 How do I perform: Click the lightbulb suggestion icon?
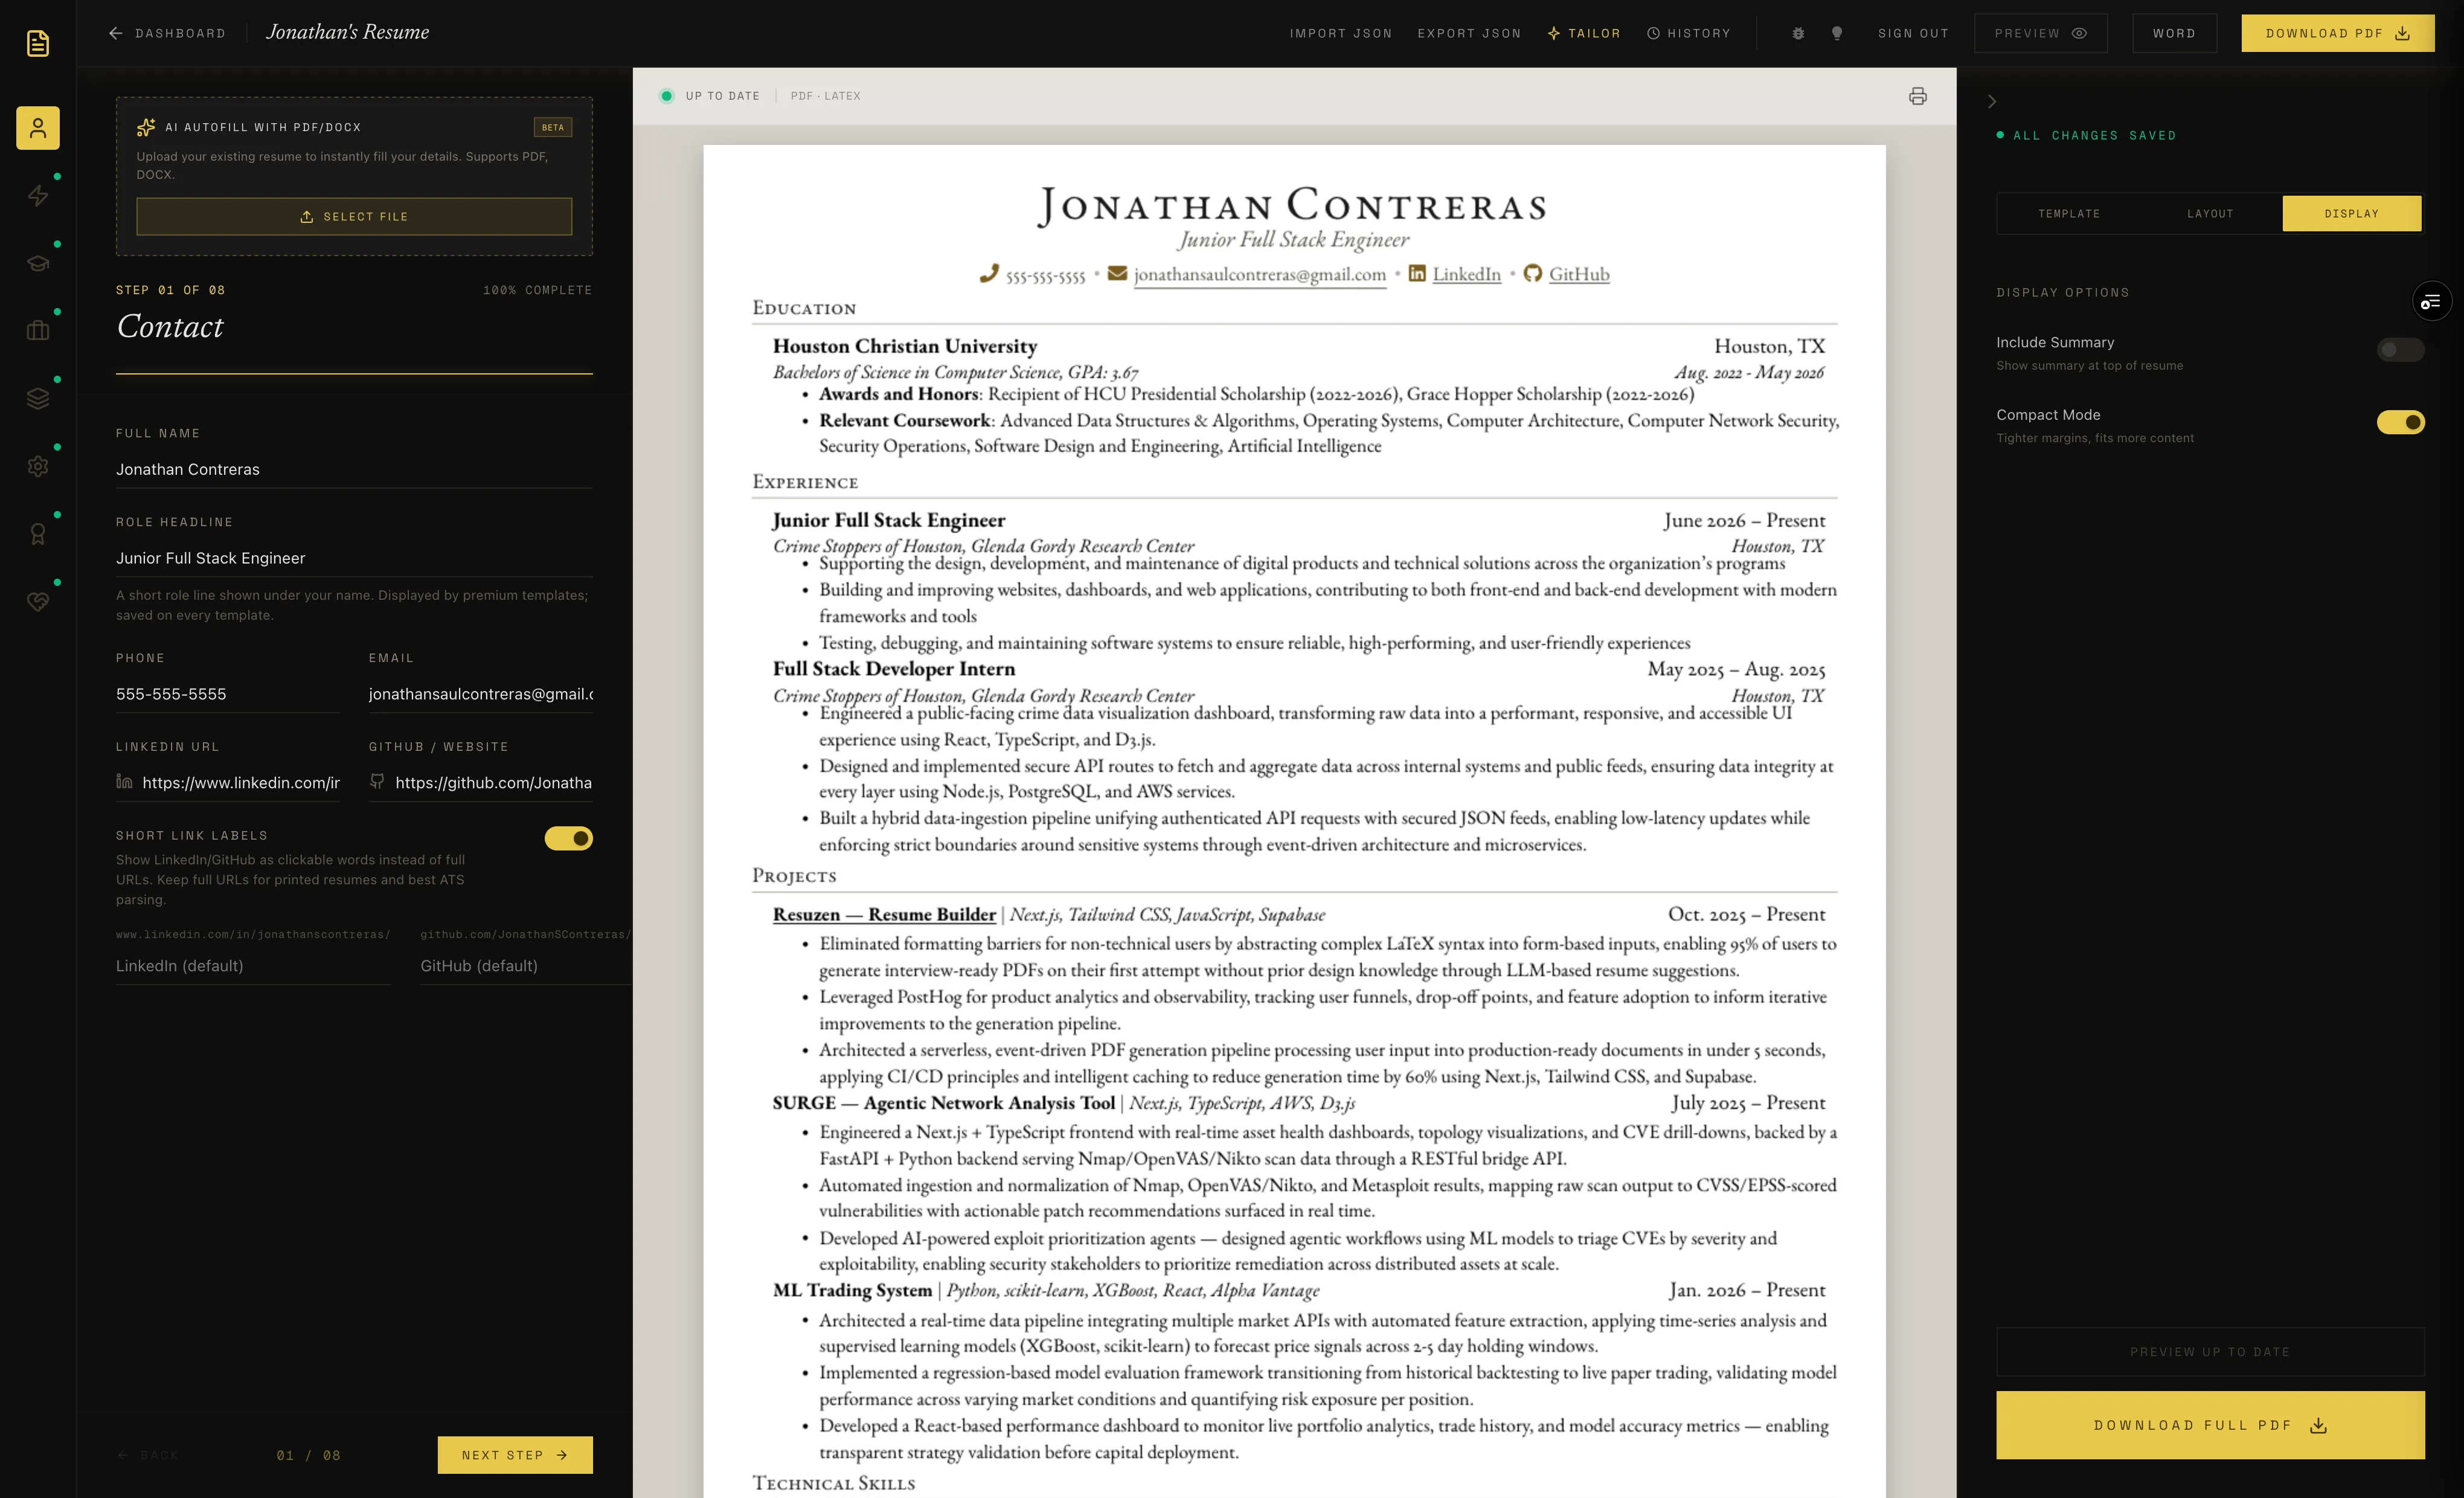coord(1837,33)
